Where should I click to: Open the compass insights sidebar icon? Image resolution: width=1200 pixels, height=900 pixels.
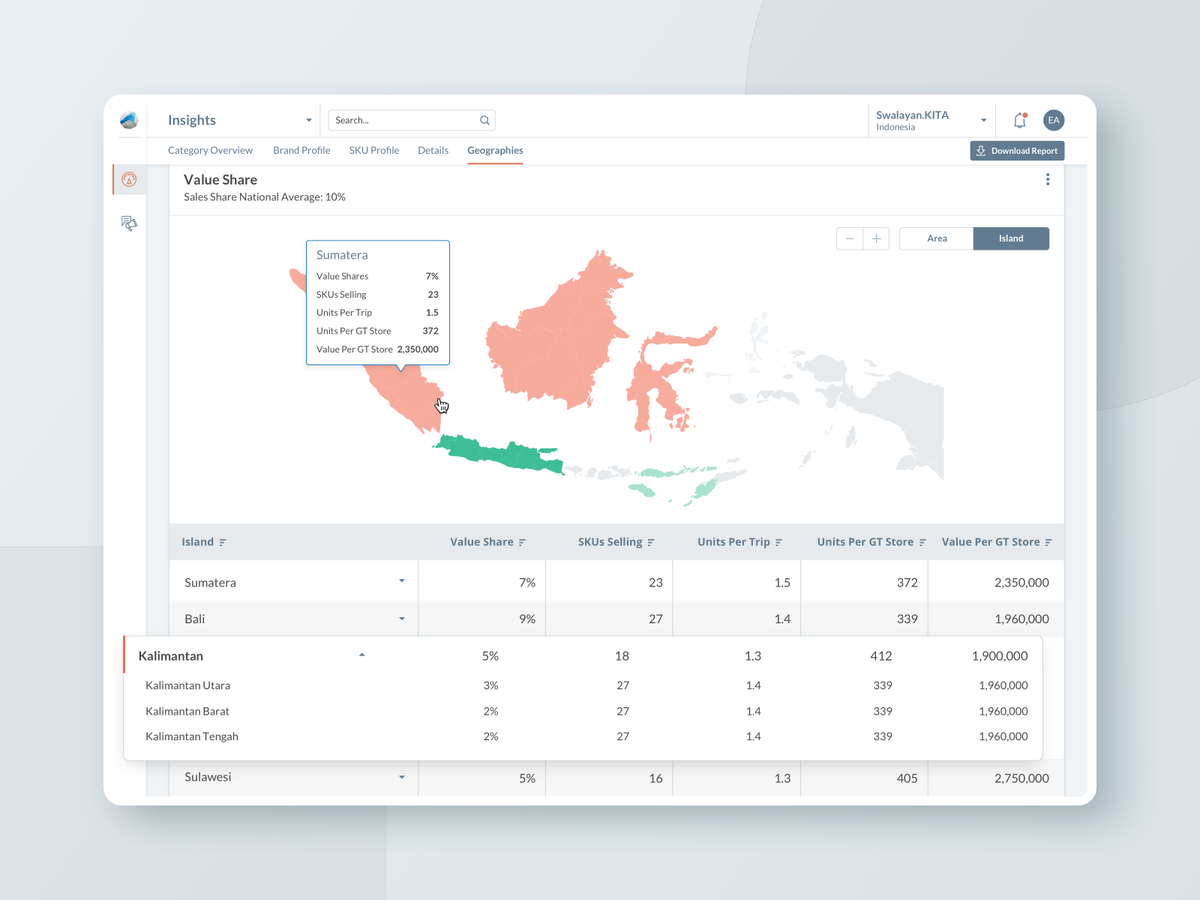coord(129,180)
